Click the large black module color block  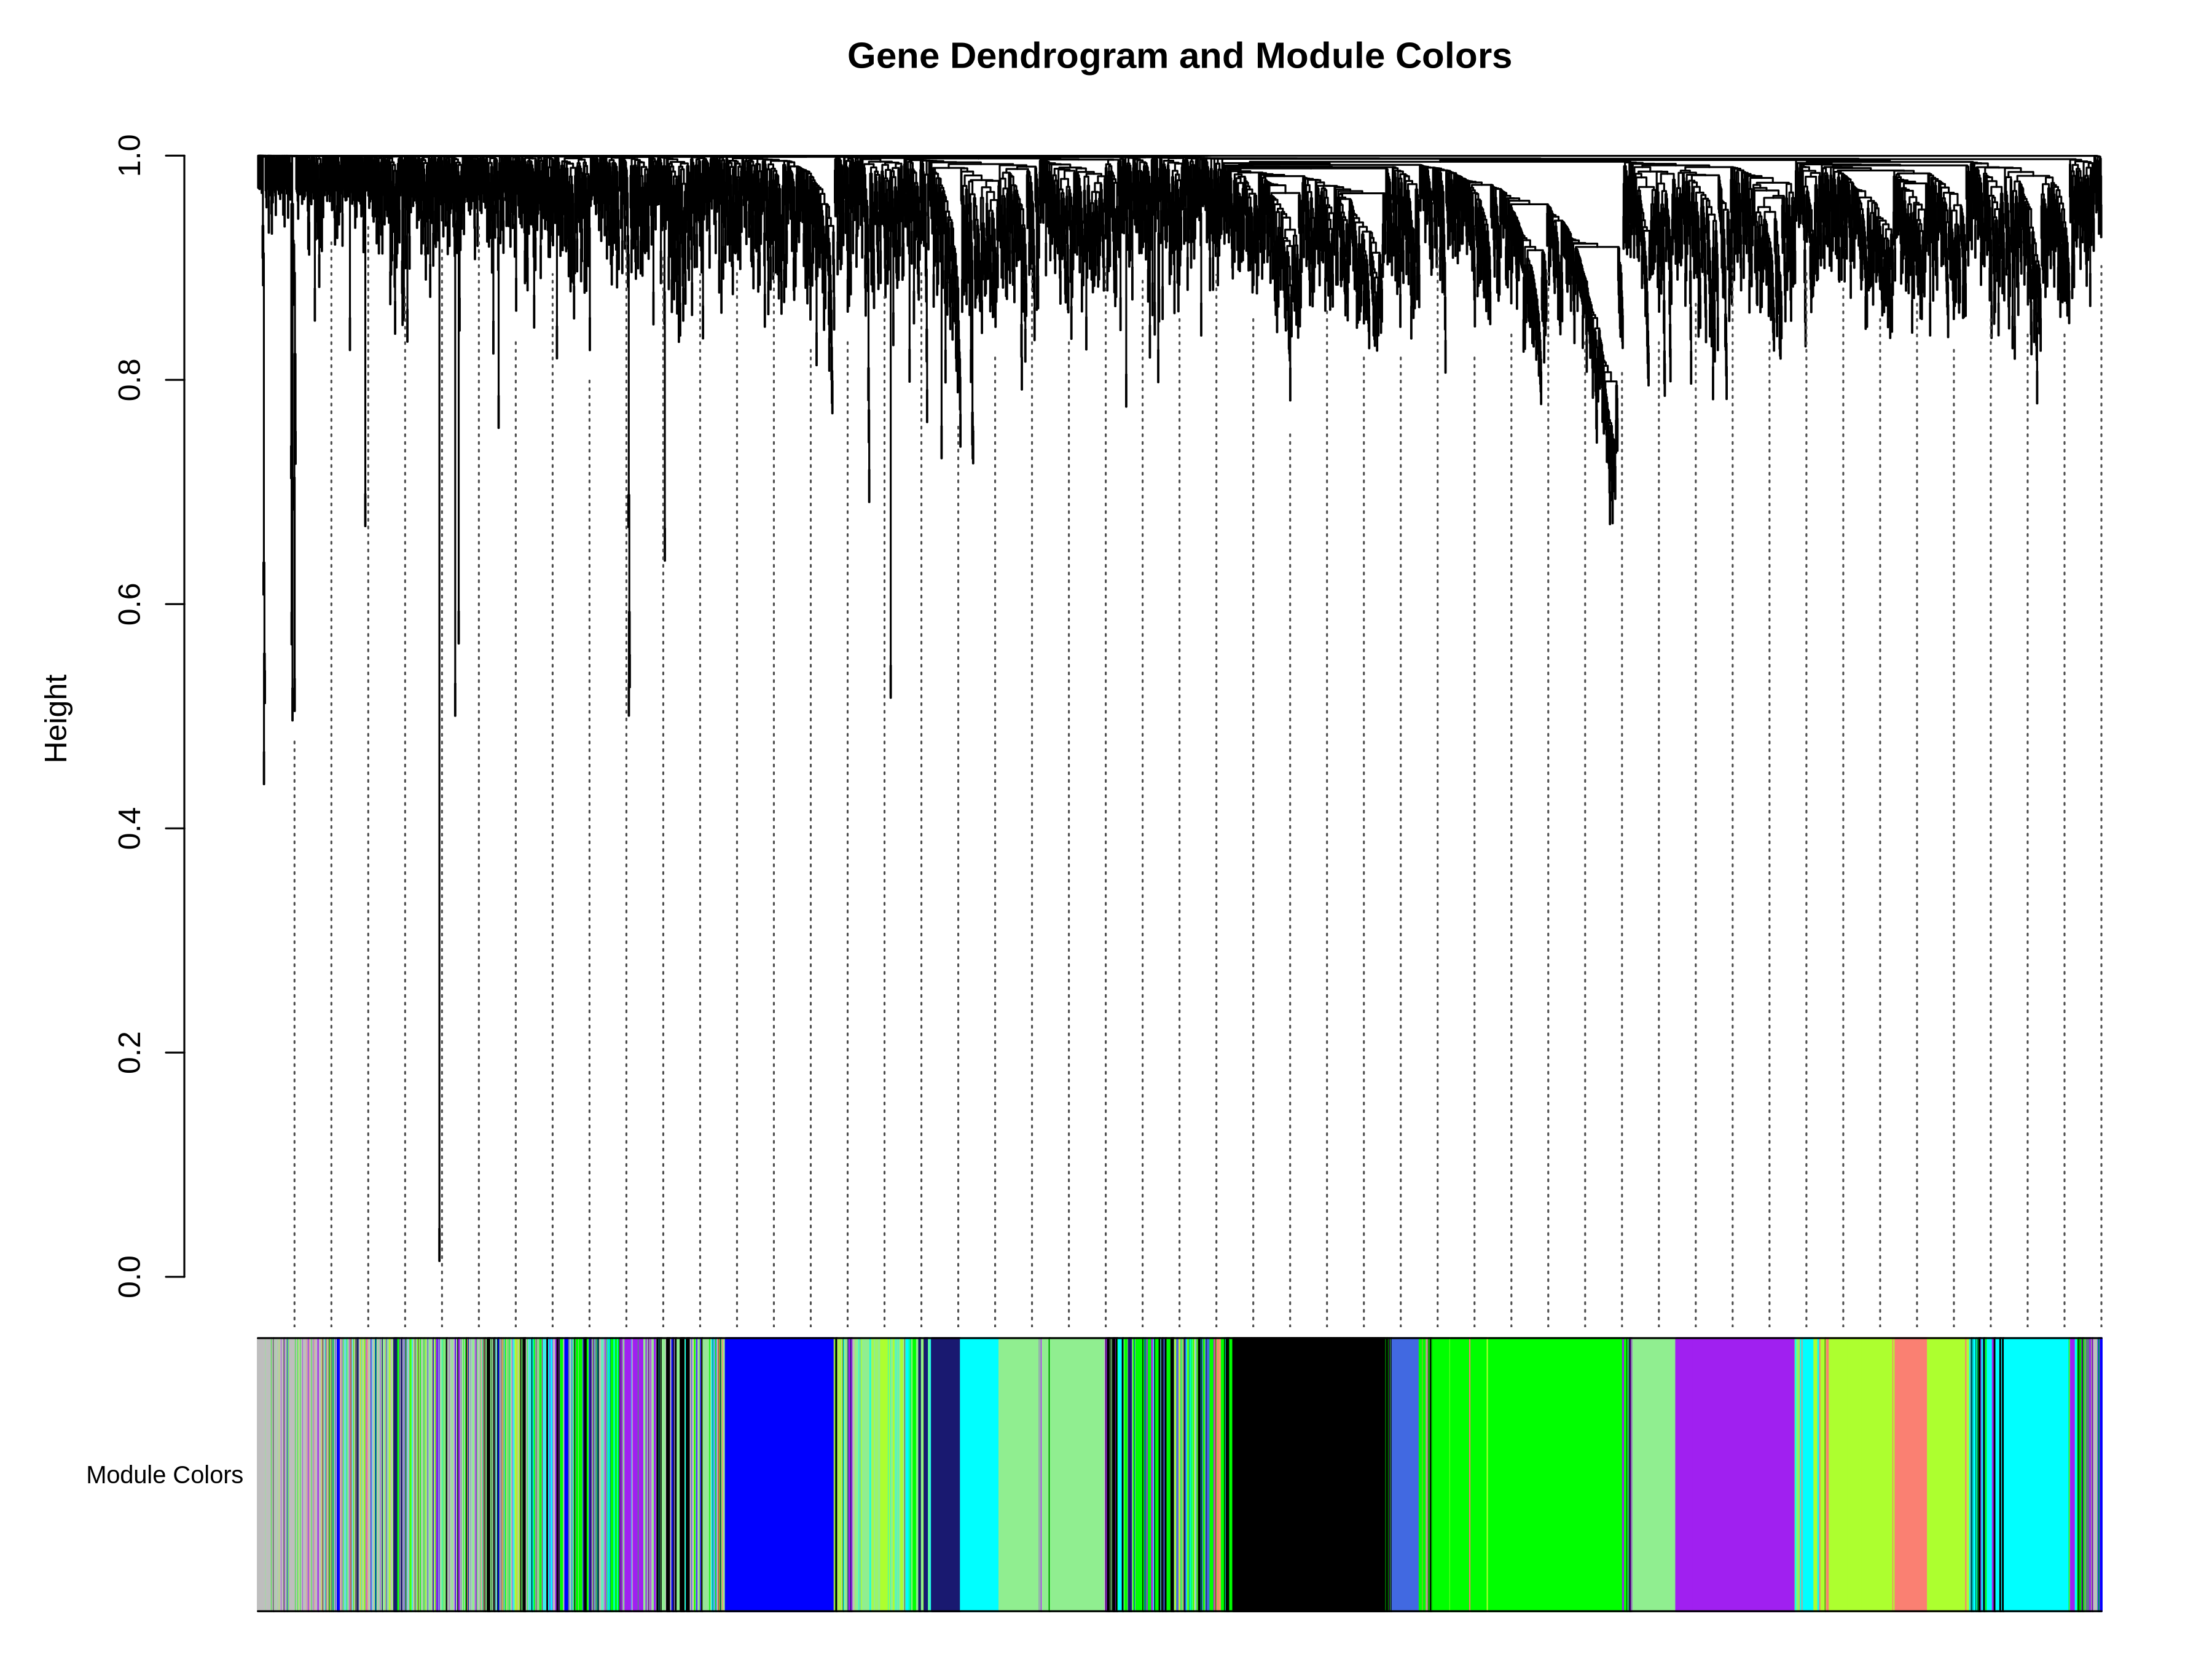(x=1309, y=1474)
